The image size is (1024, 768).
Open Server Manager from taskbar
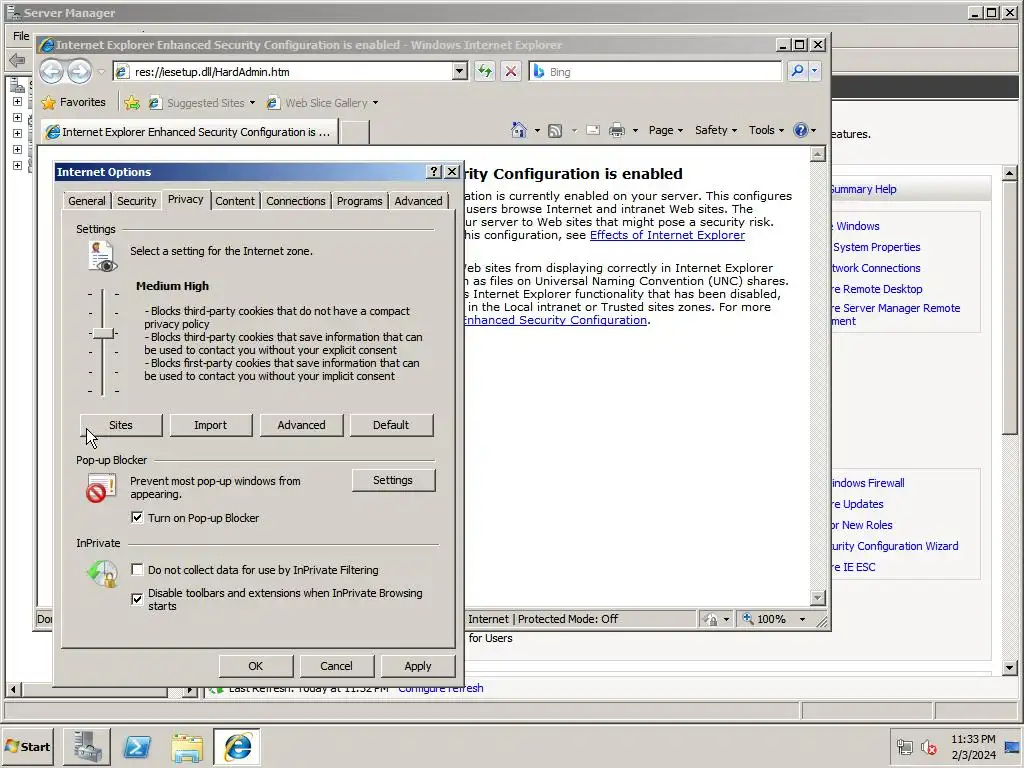[87, 746]
